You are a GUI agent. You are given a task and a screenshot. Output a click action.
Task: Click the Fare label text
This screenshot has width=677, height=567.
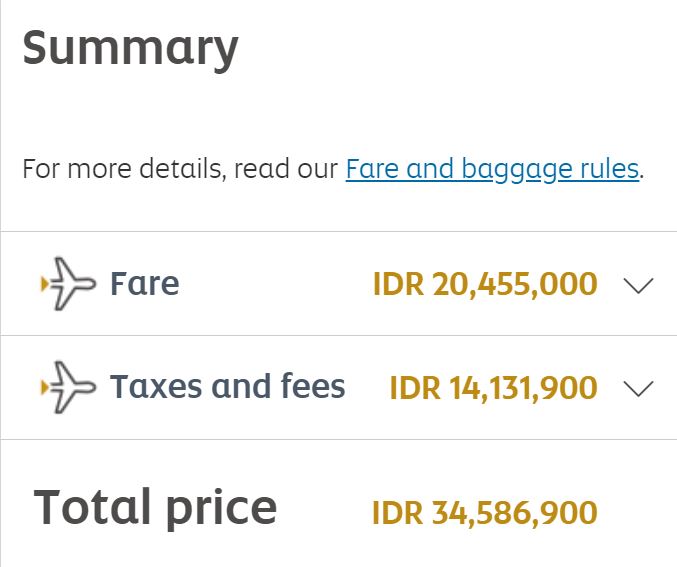[x=145, y=284]
